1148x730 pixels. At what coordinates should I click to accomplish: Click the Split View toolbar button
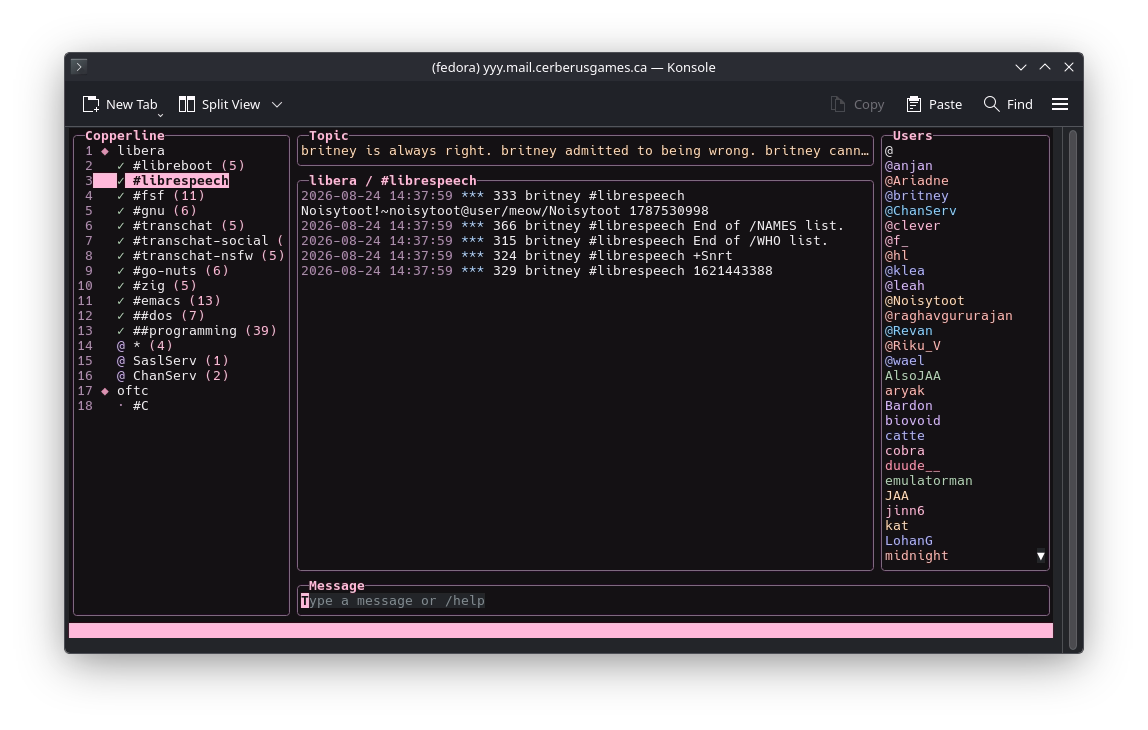click(x=220, y=105)
